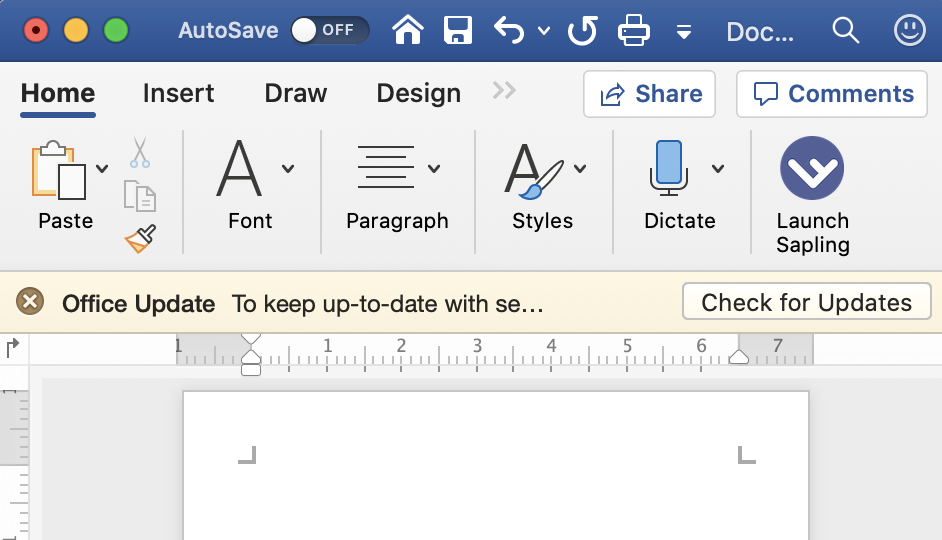Expand the Dictate language dropdown

(x=718, y=169)
